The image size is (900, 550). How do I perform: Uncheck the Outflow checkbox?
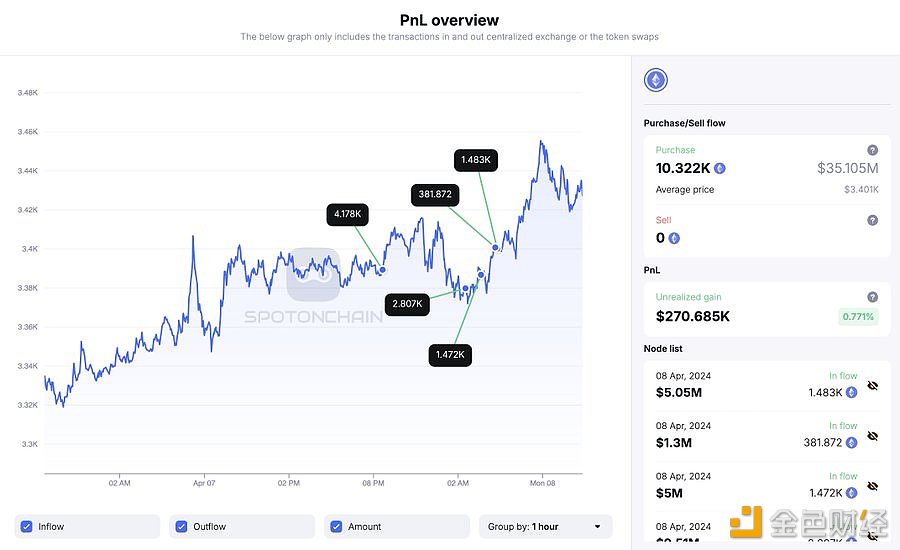coord(181,526)
